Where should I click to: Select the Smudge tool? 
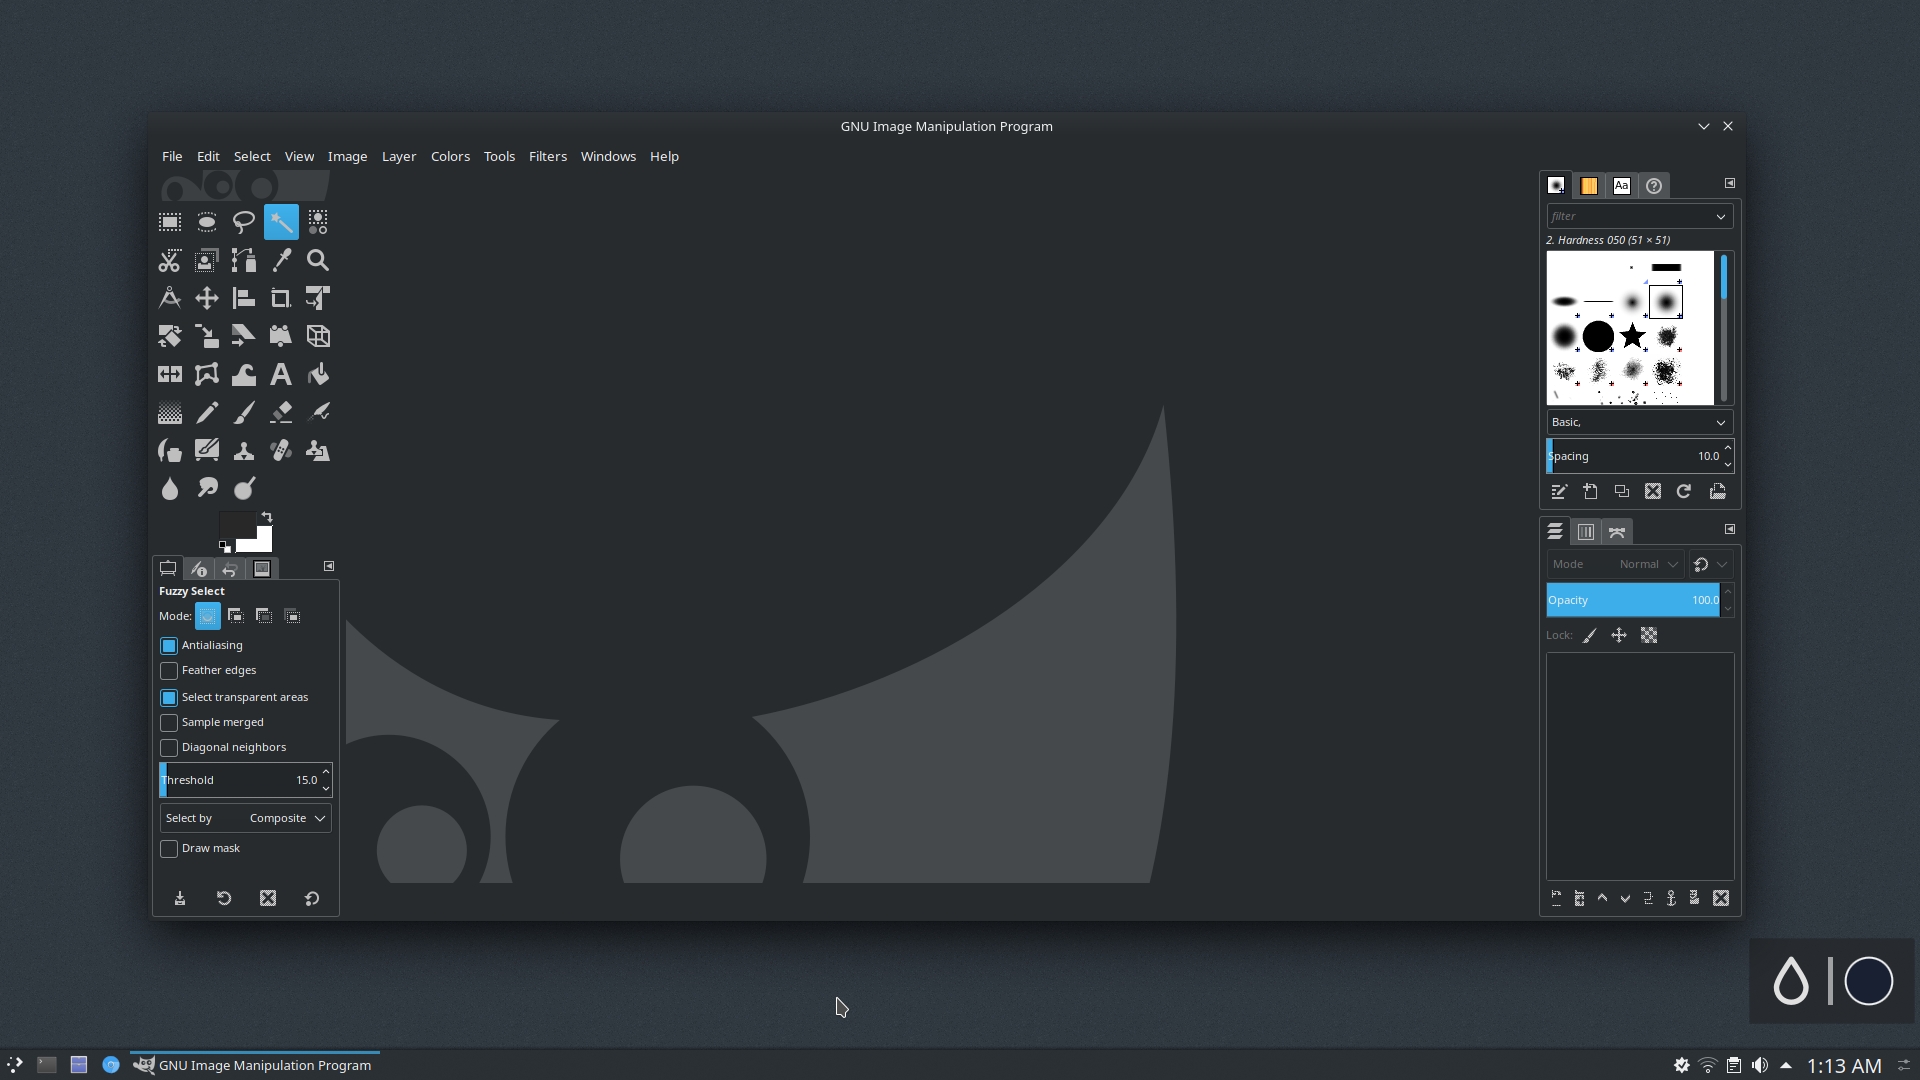click(207, 488)
